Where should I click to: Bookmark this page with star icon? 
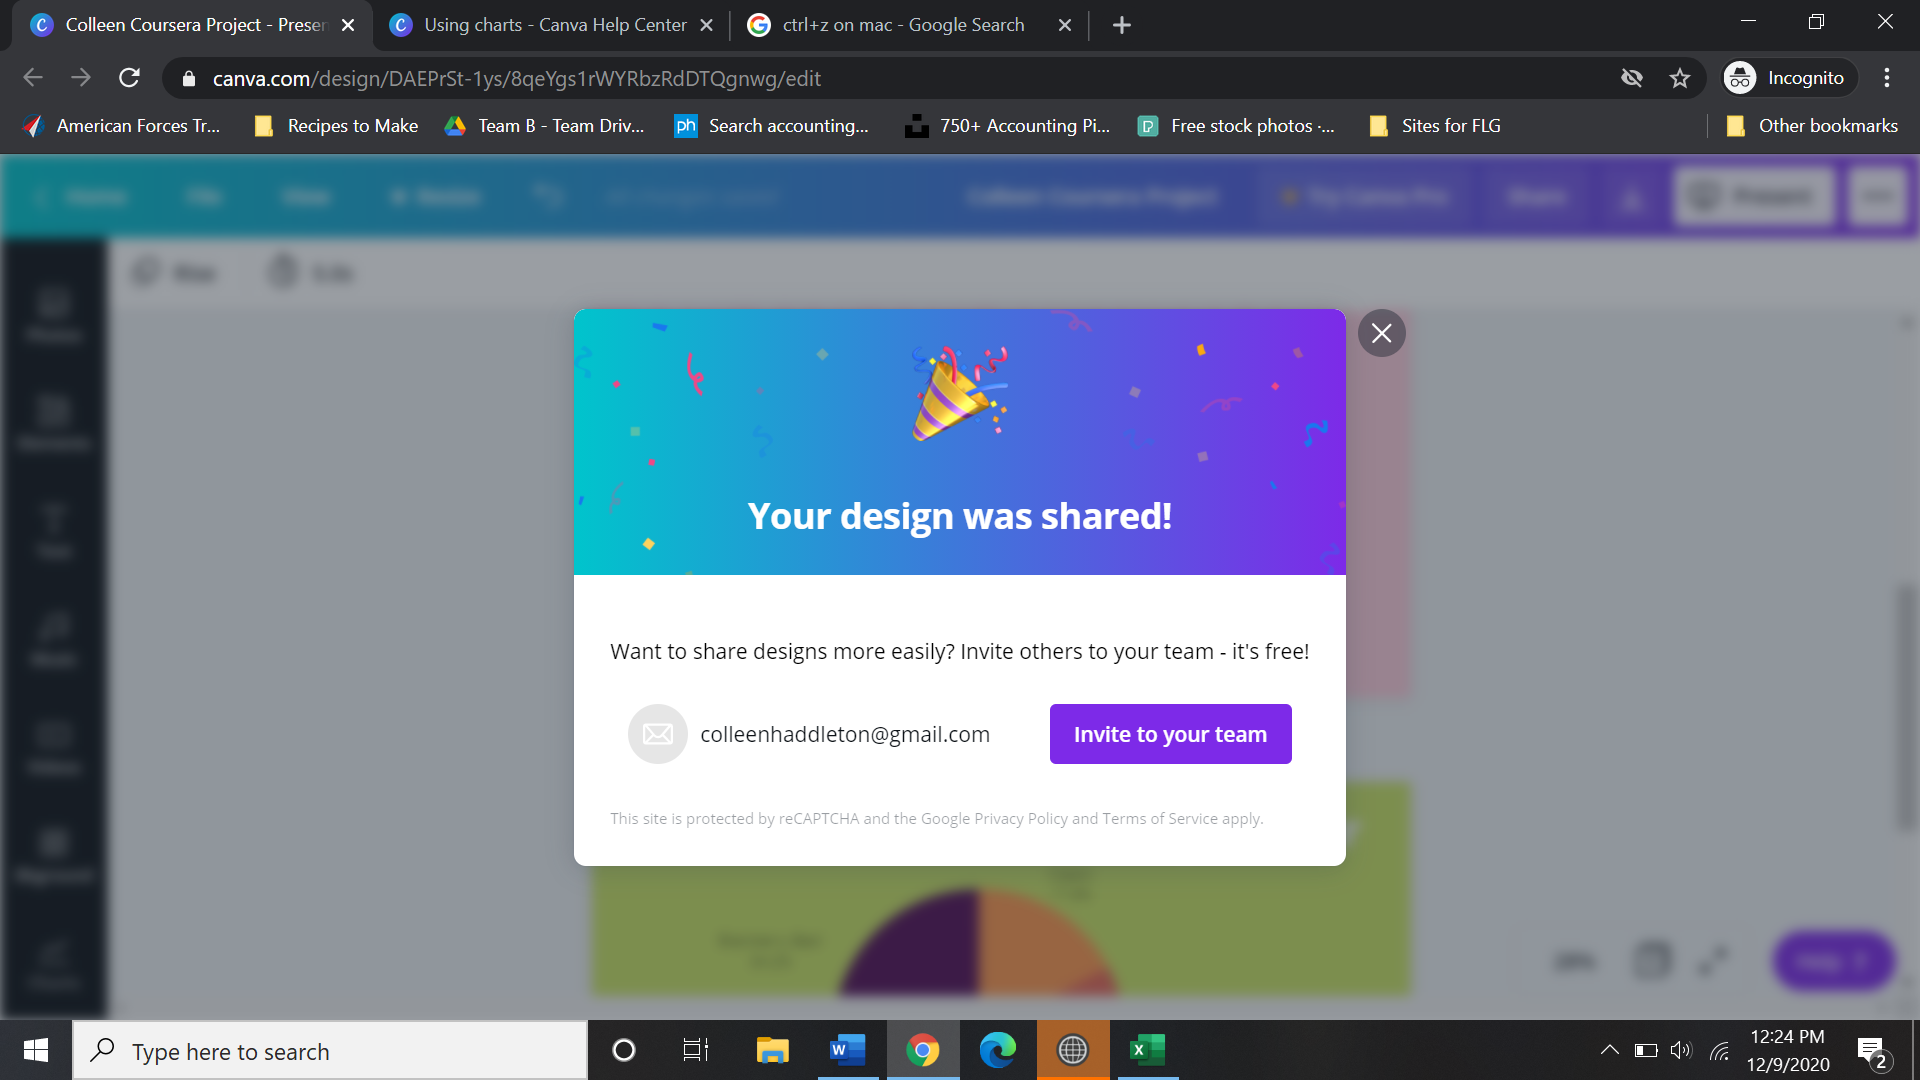point(1679,78)
